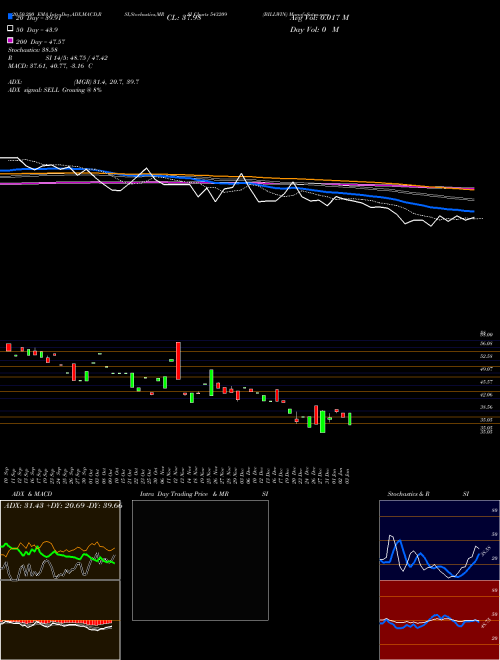Click the 'ADX & MACD' panel title
The height and width of the screenshot is (660, 500).
32,494
